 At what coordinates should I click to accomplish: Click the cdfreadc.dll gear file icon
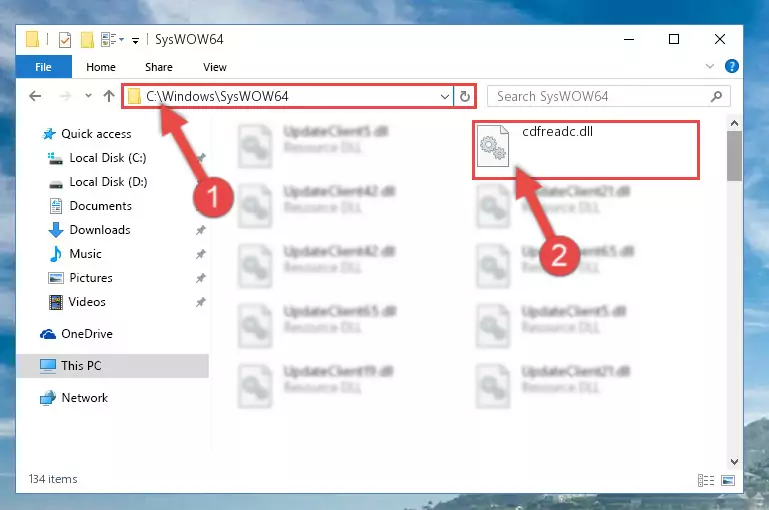(x=493, y=146)
